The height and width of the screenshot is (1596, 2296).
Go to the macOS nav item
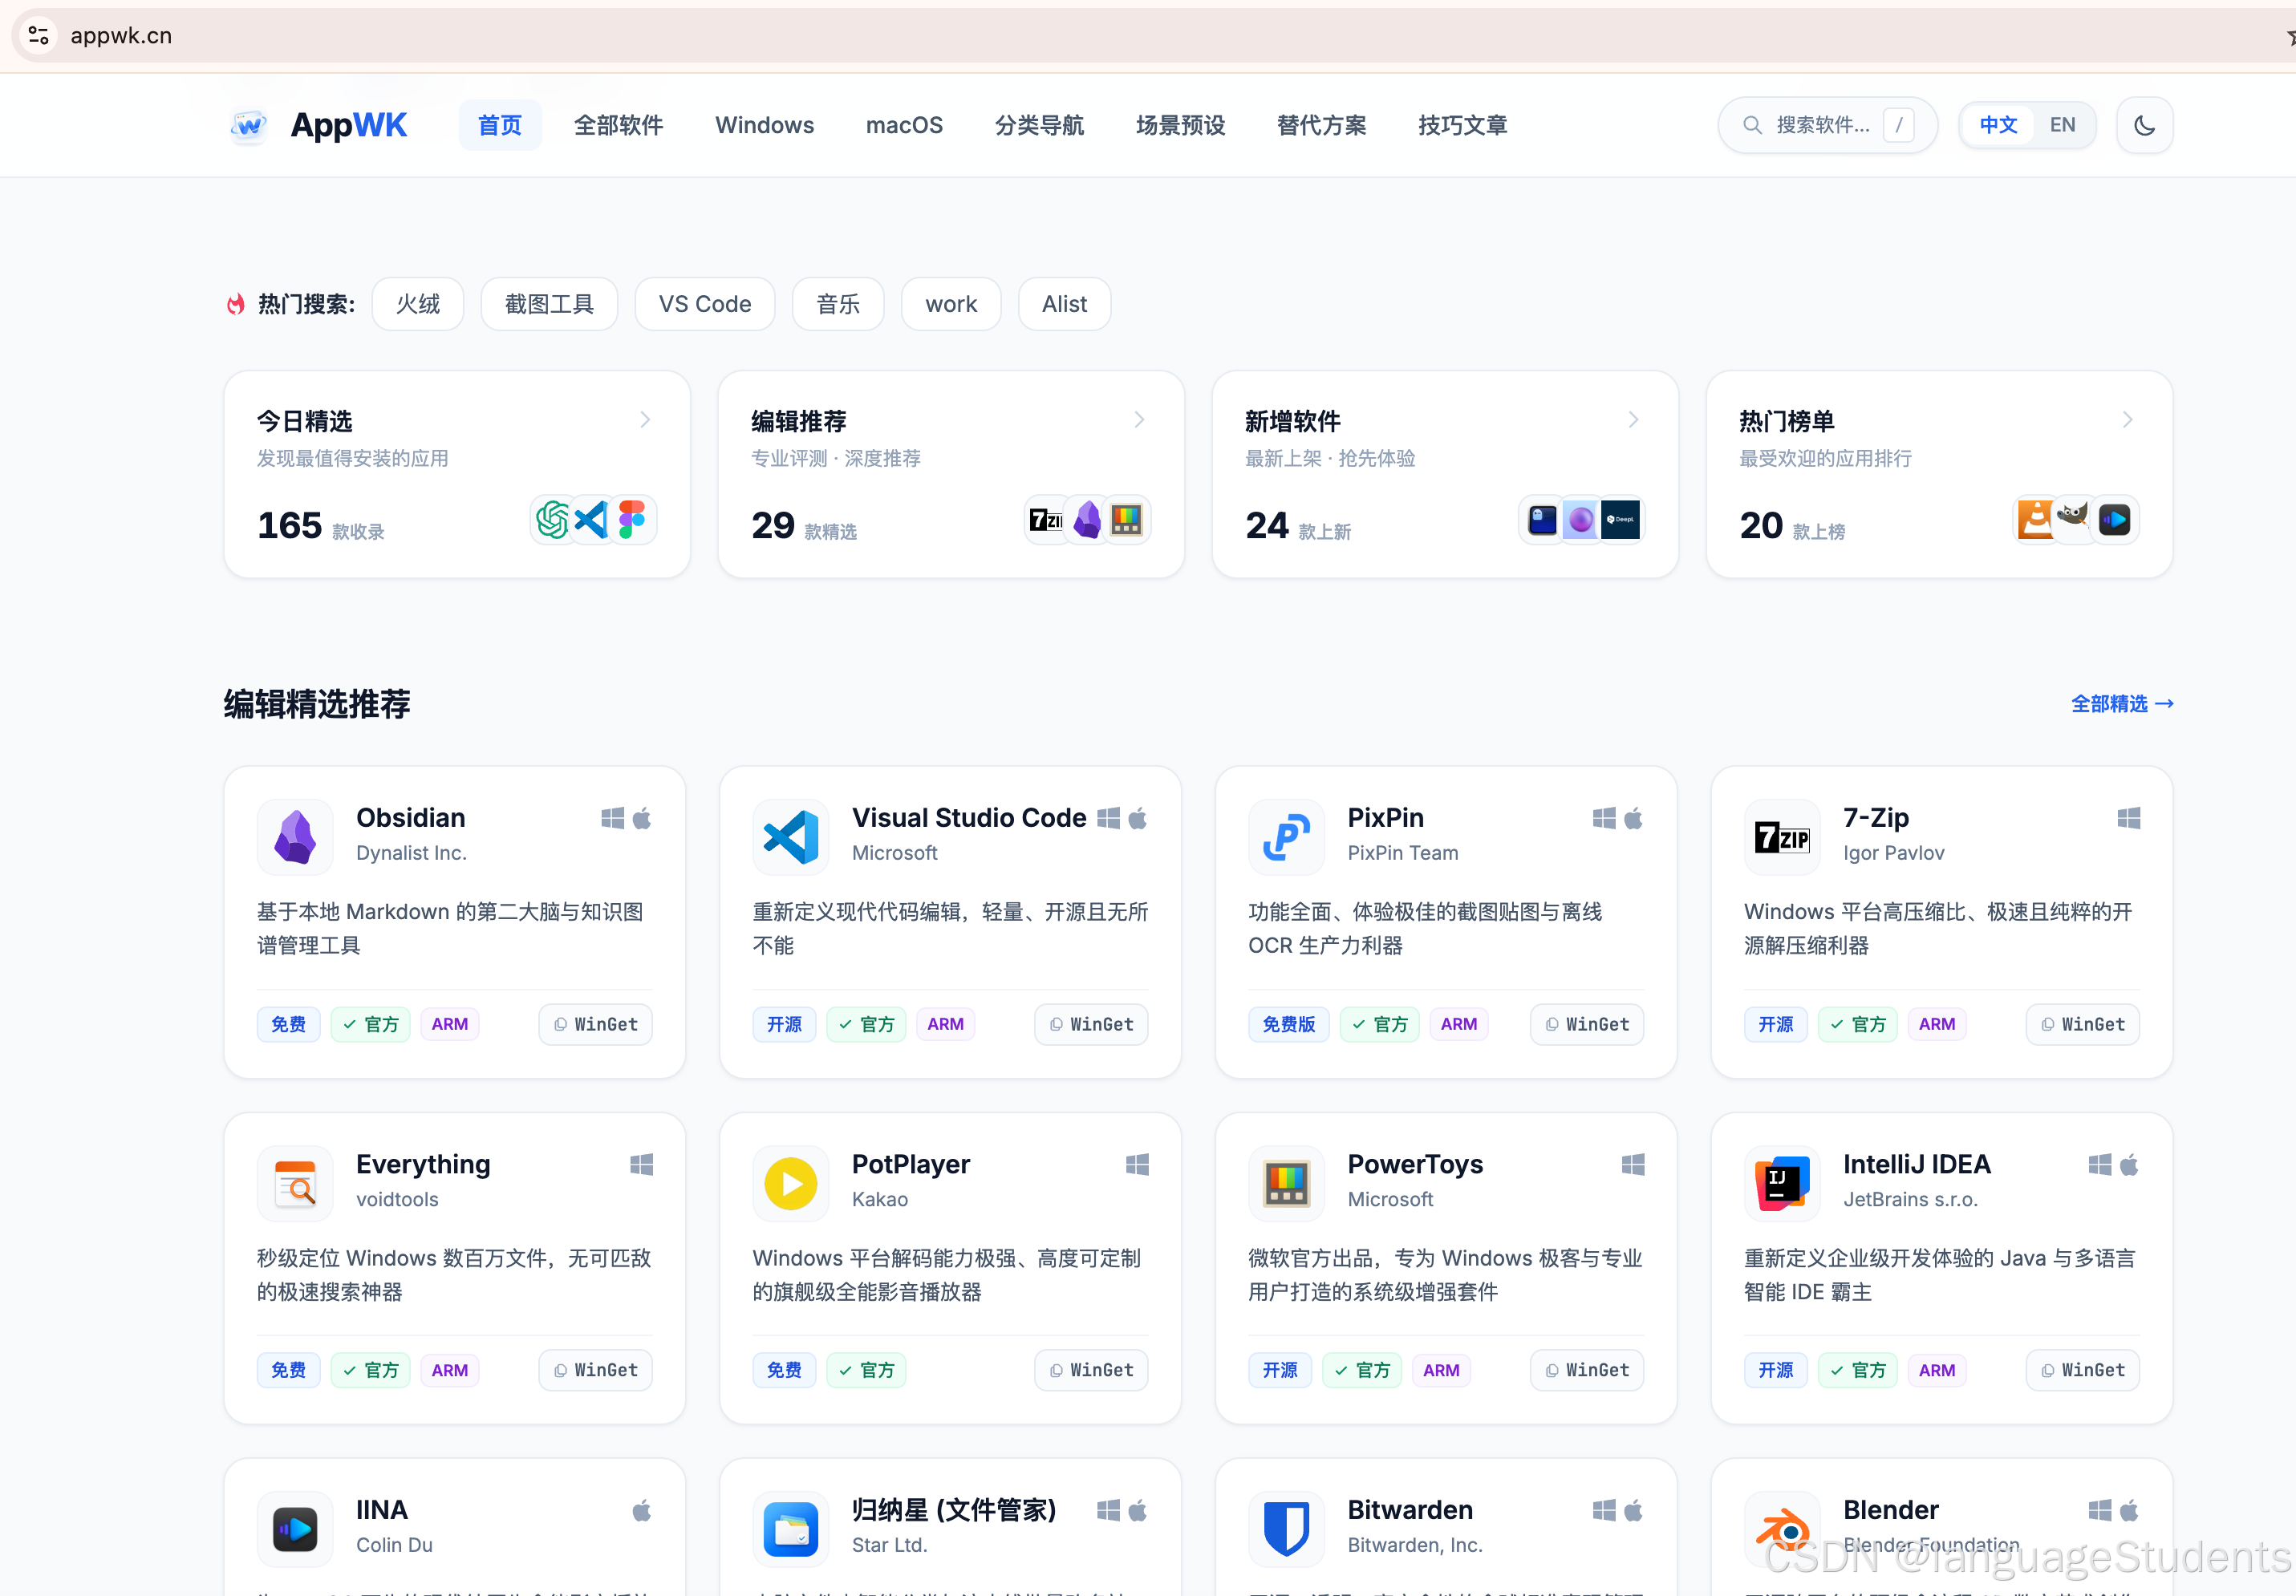coord(904,125)
